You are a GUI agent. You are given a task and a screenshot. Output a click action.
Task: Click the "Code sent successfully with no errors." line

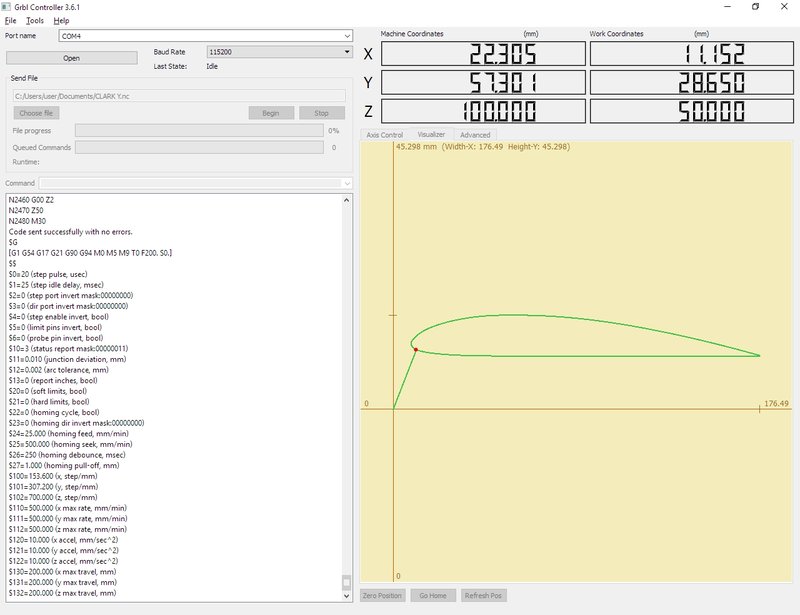coord(70,232)
